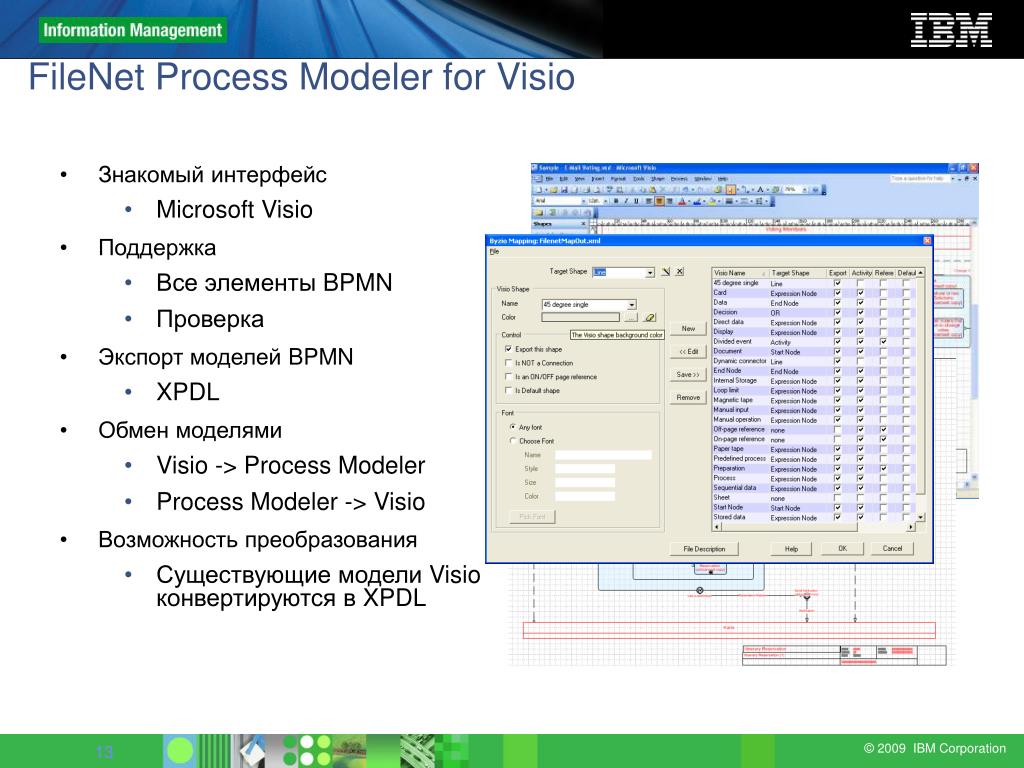Image resolution: width=1024 pixels, height=768 pixels.
Task: Enable the Is NOT a Connection checkbox
Action: 509,362
